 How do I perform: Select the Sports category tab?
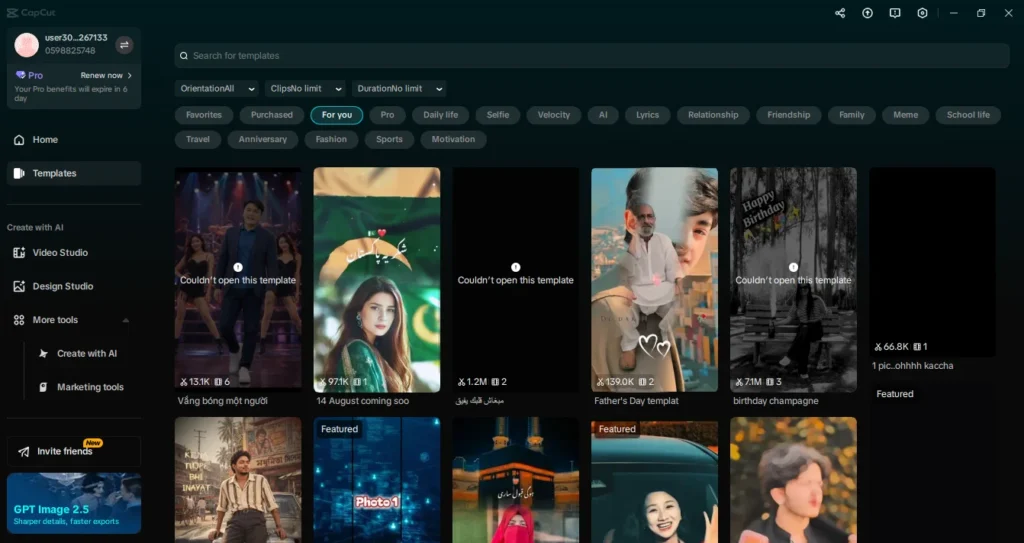coord(389,139)
